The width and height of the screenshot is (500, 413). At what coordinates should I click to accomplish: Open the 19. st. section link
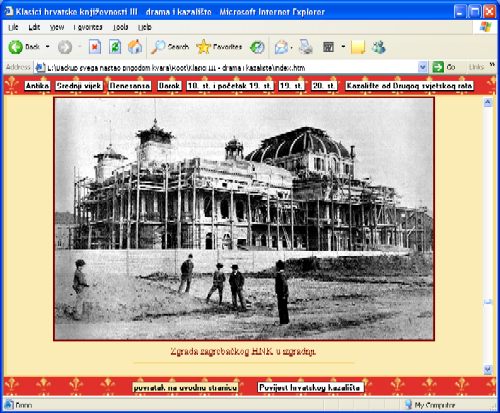point(291,86)
